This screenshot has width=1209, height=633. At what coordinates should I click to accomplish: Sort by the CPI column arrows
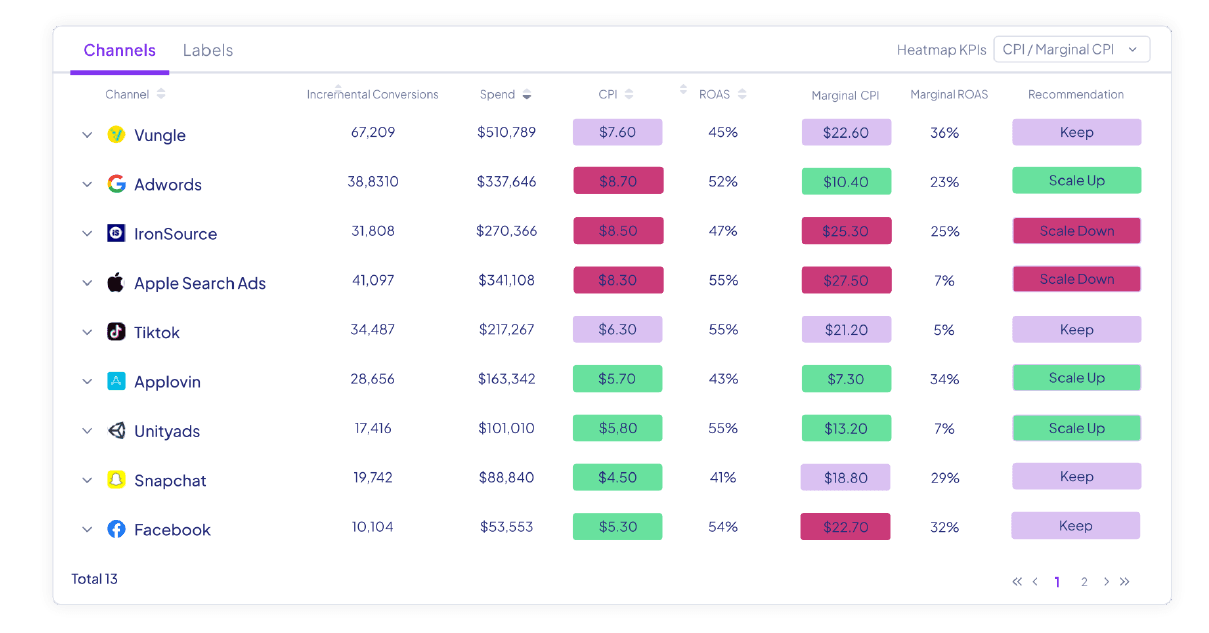[x=629, y=95]
